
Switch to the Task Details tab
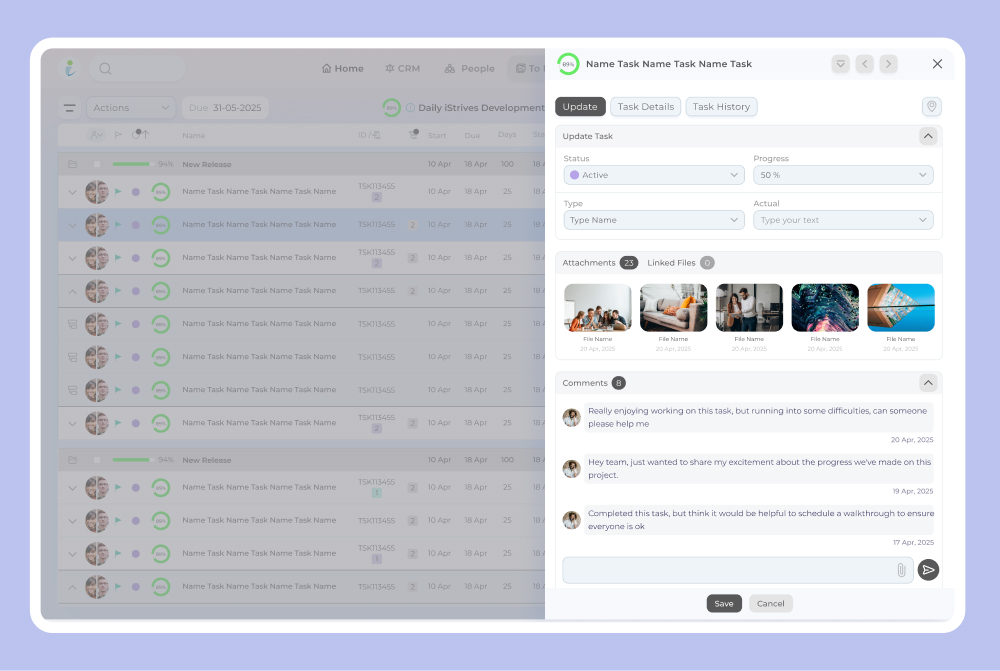coord(645,107)
